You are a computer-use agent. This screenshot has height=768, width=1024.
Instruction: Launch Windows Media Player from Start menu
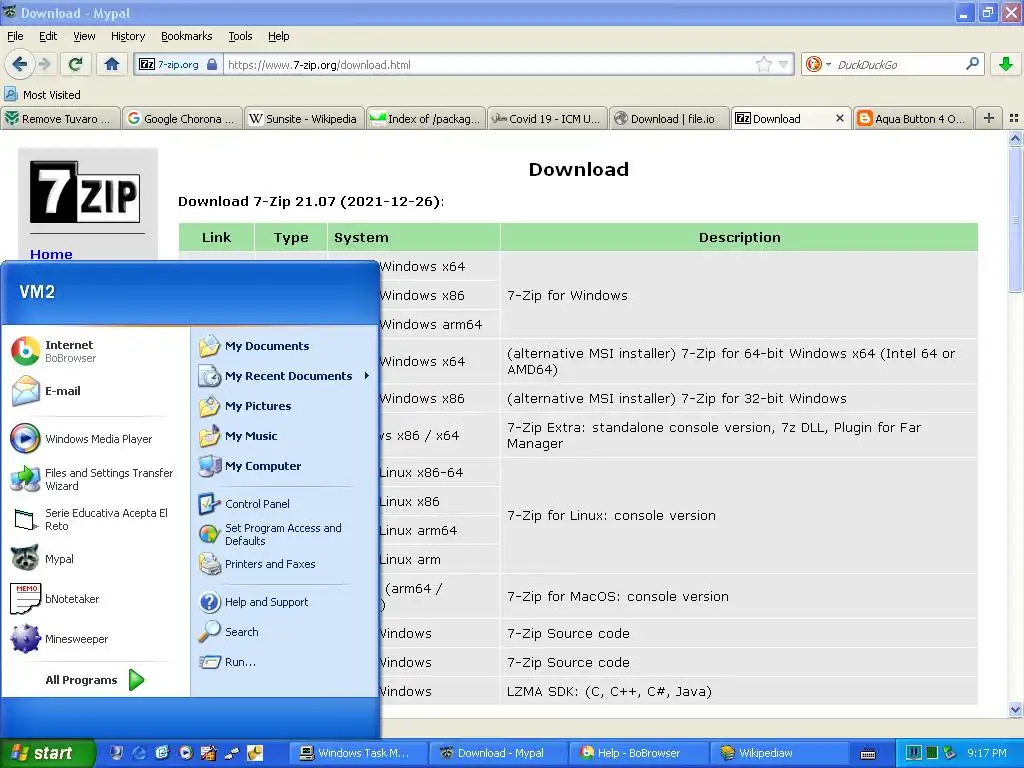tap(95, 439)
